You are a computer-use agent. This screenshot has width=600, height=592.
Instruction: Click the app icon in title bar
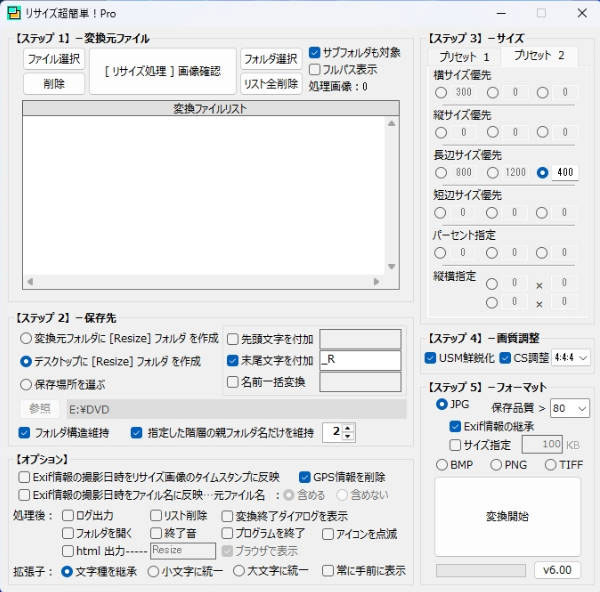[14, 13]
